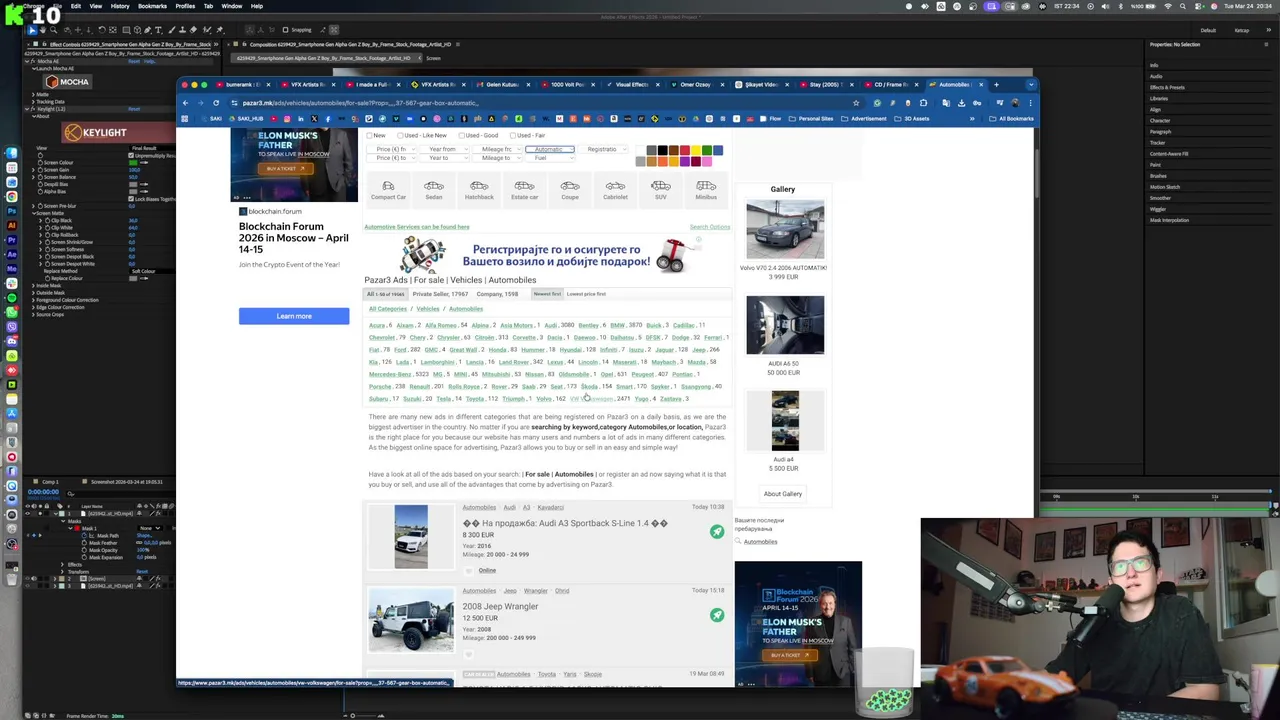Open the Mileage from dropdown

tap(496, 149)
